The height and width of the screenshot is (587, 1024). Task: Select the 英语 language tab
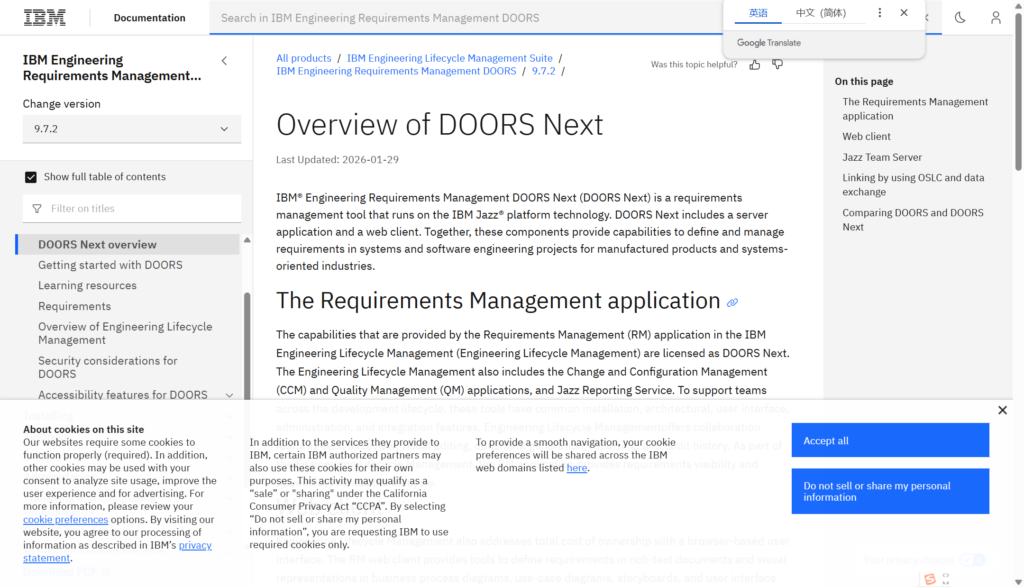[x=758, y=13]
